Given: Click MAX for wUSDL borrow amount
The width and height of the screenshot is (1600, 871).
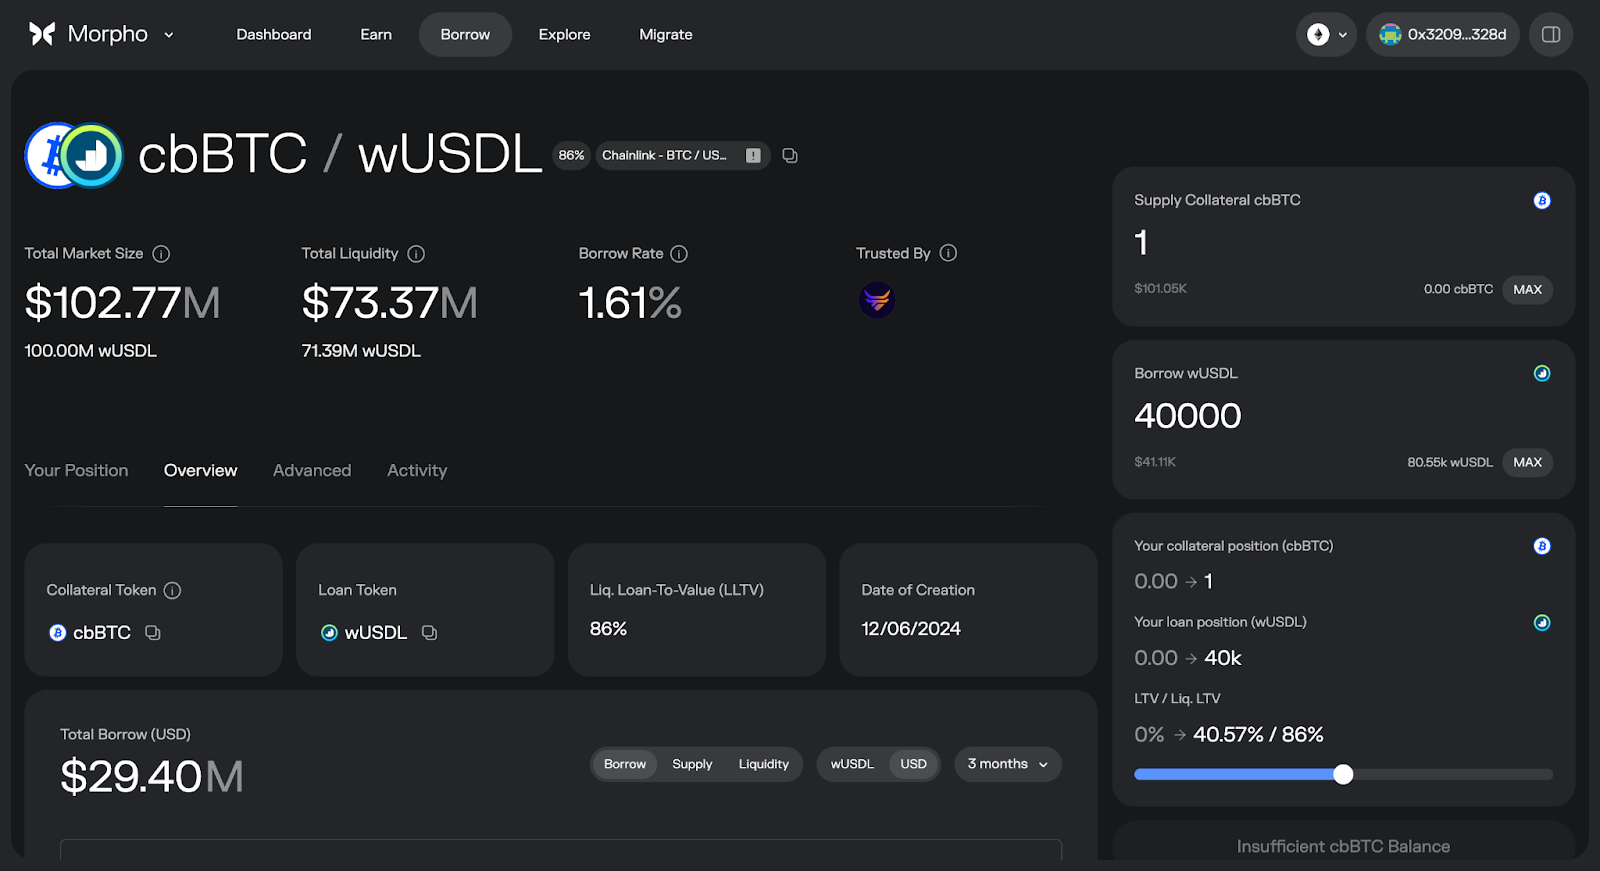Looking at the screenshot, I should (1527, 462).
